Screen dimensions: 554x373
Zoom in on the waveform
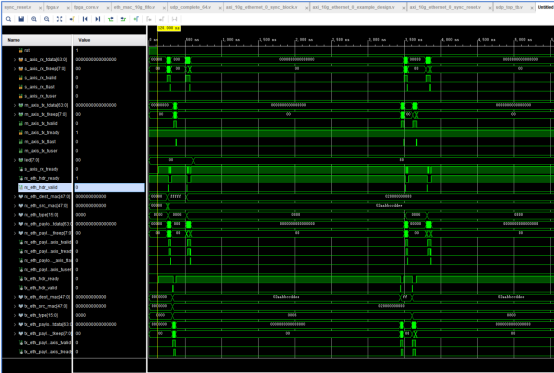pyautogui.click(x=34, y=19)
